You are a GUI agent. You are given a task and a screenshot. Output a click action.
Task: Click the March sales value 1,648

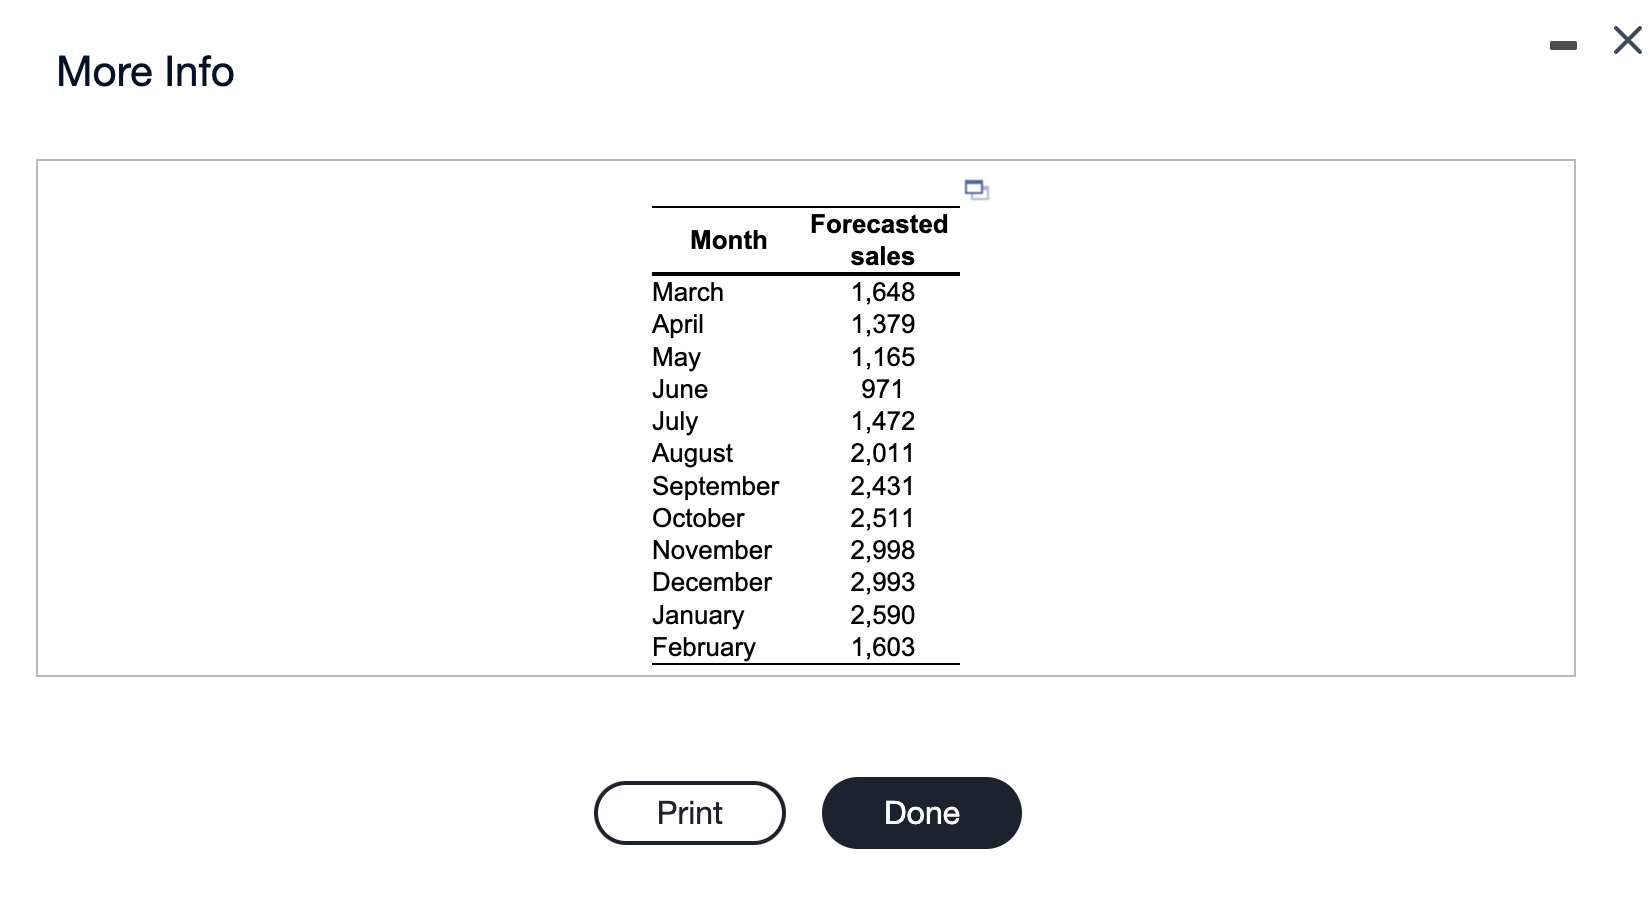tap(882, 292)
